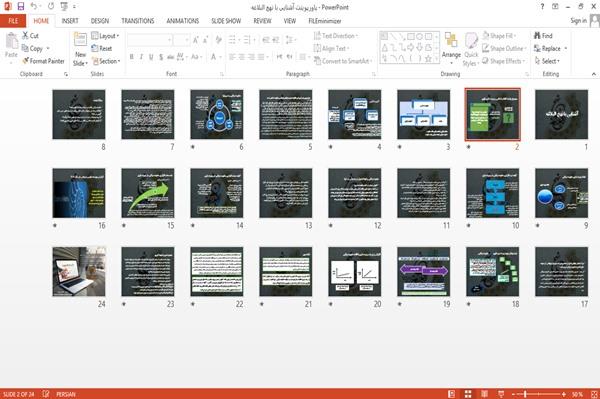Viewport: 600px width, 399px height.
Task: Click the Save icon in quick access toolbar
Action: coord(21,7)
